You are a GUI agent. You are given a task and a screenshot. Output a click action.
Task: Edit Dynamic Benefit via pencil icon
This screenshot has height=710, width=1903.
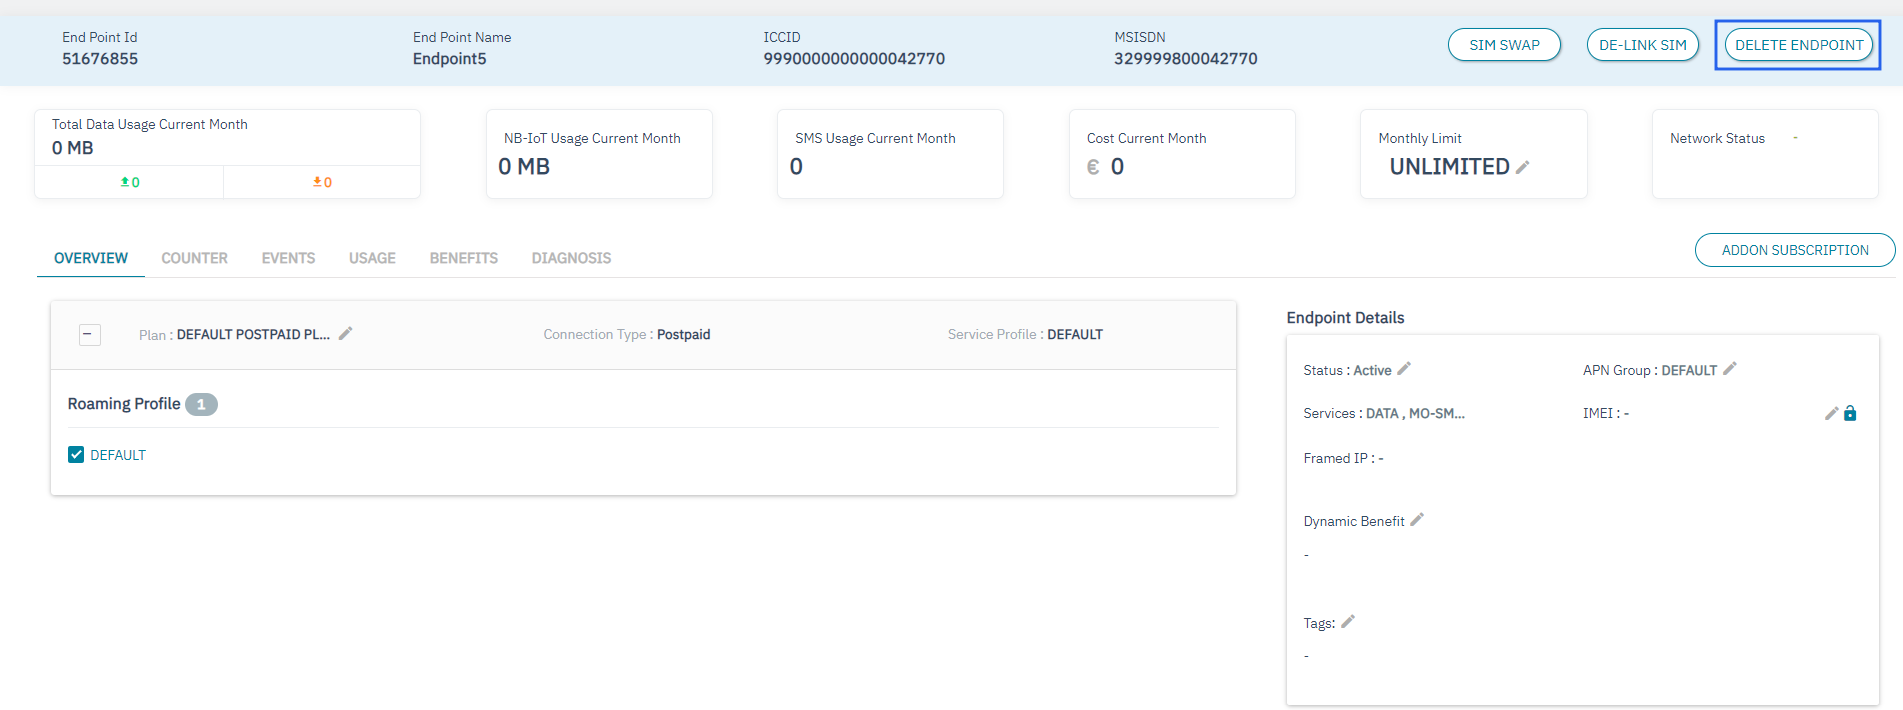tap(1417, 520)
